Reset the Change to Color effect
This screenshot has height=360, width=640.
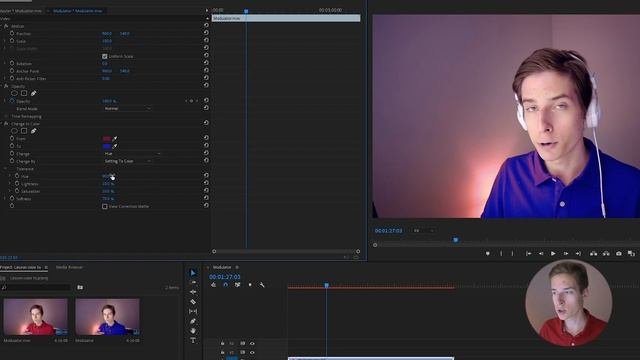pyautogui.click(x=206, y=123)
